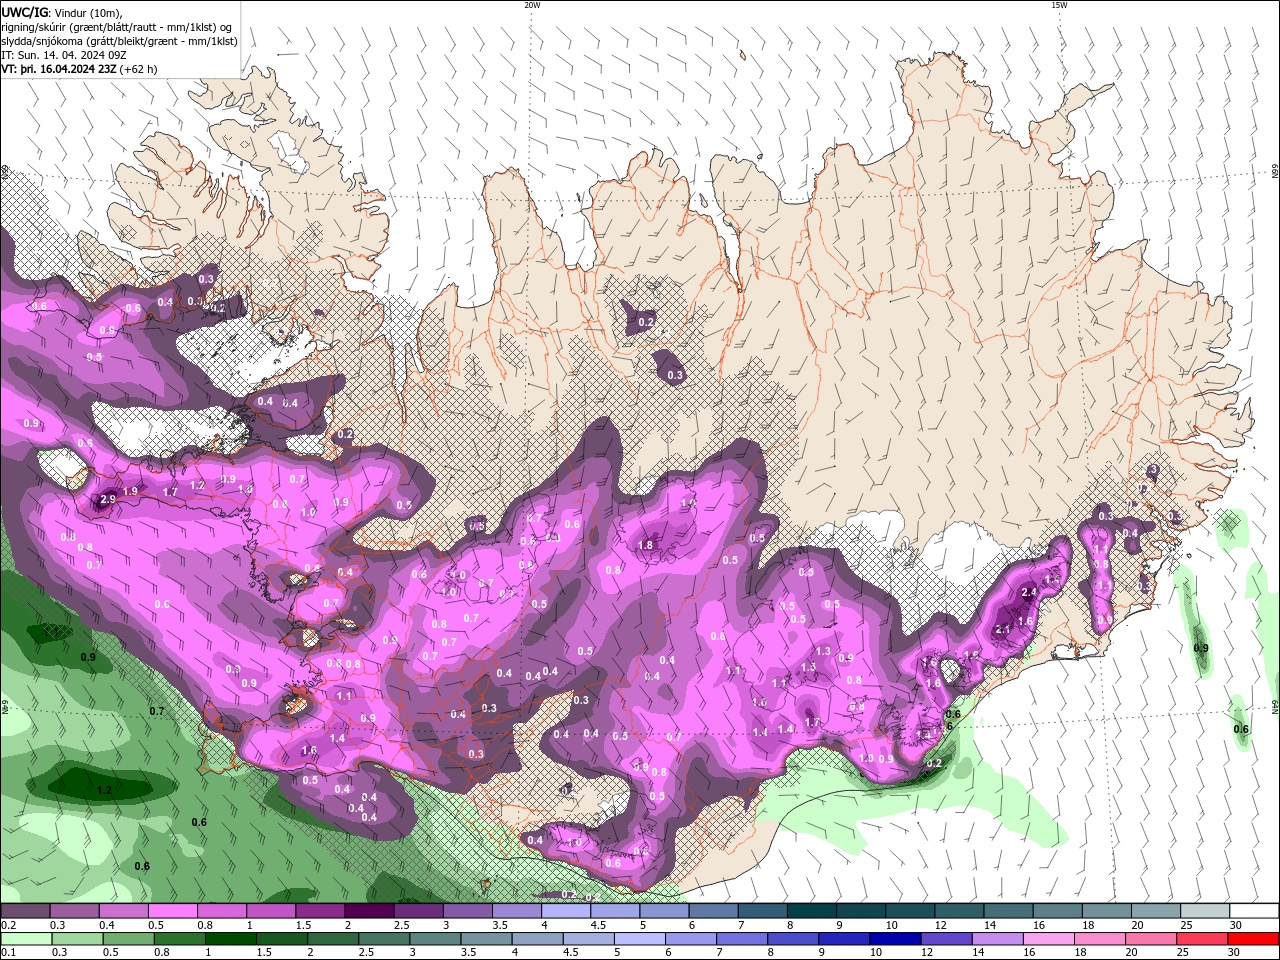
Task: Click the red swatch ending the lower legend
Action: coord(1253,939)
